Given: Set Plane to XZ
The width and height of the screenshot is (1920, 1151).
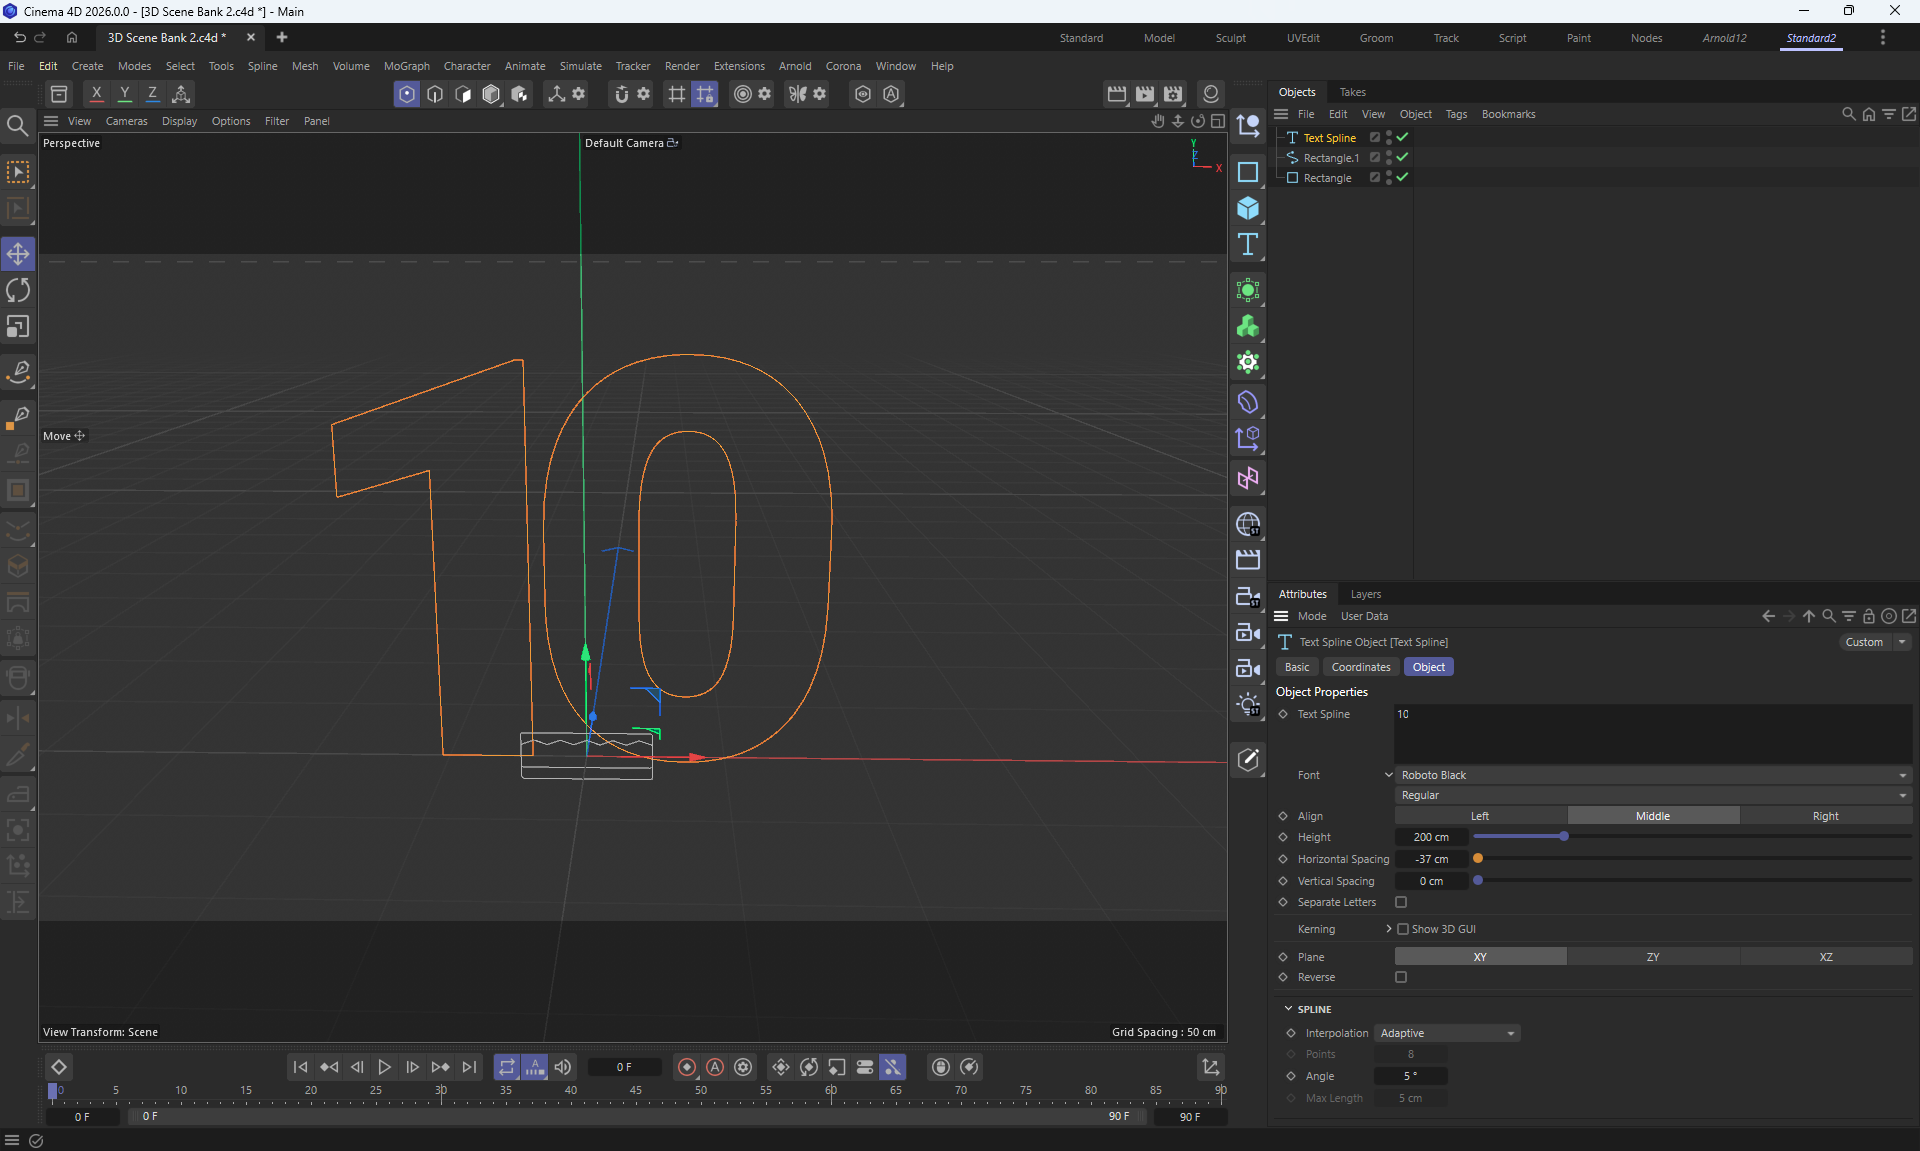Looking at the screenshot, I should [1825, 957].
